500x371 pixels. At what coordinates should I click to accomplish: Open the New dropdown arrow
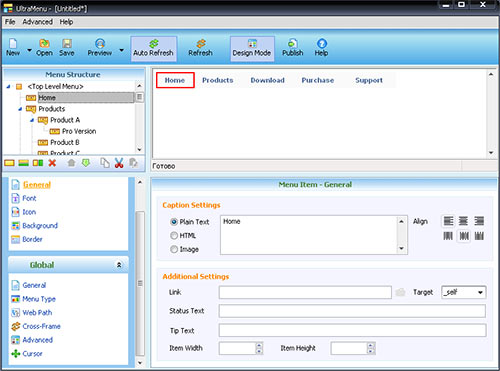(29, 50)
